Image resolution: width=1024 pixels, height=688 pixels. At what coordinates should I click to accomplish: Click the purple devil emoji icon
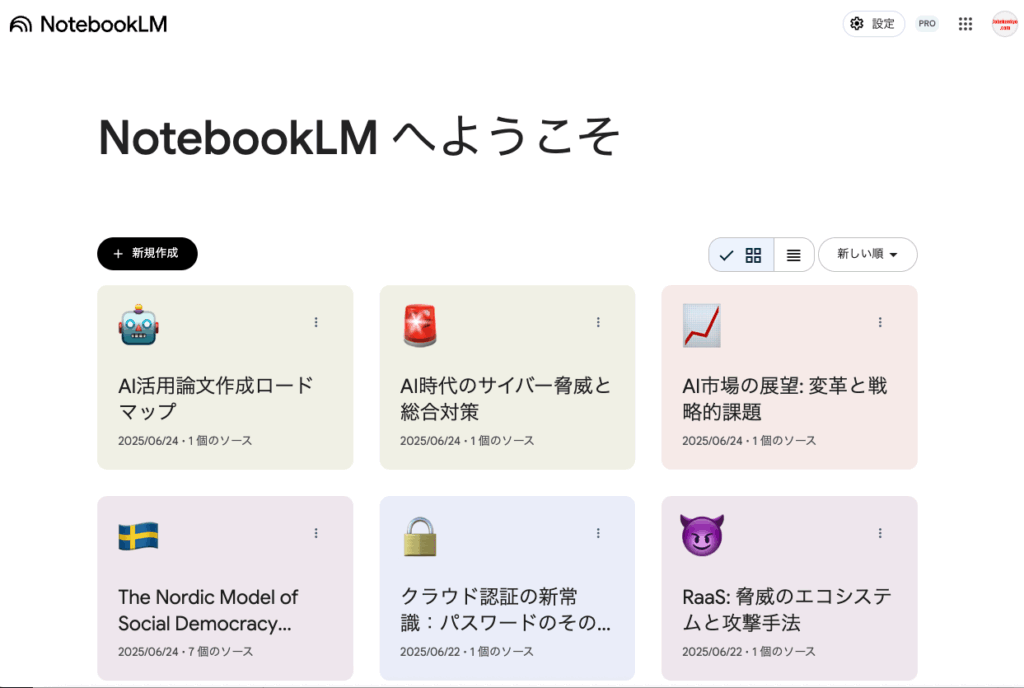tap(701, 537)
